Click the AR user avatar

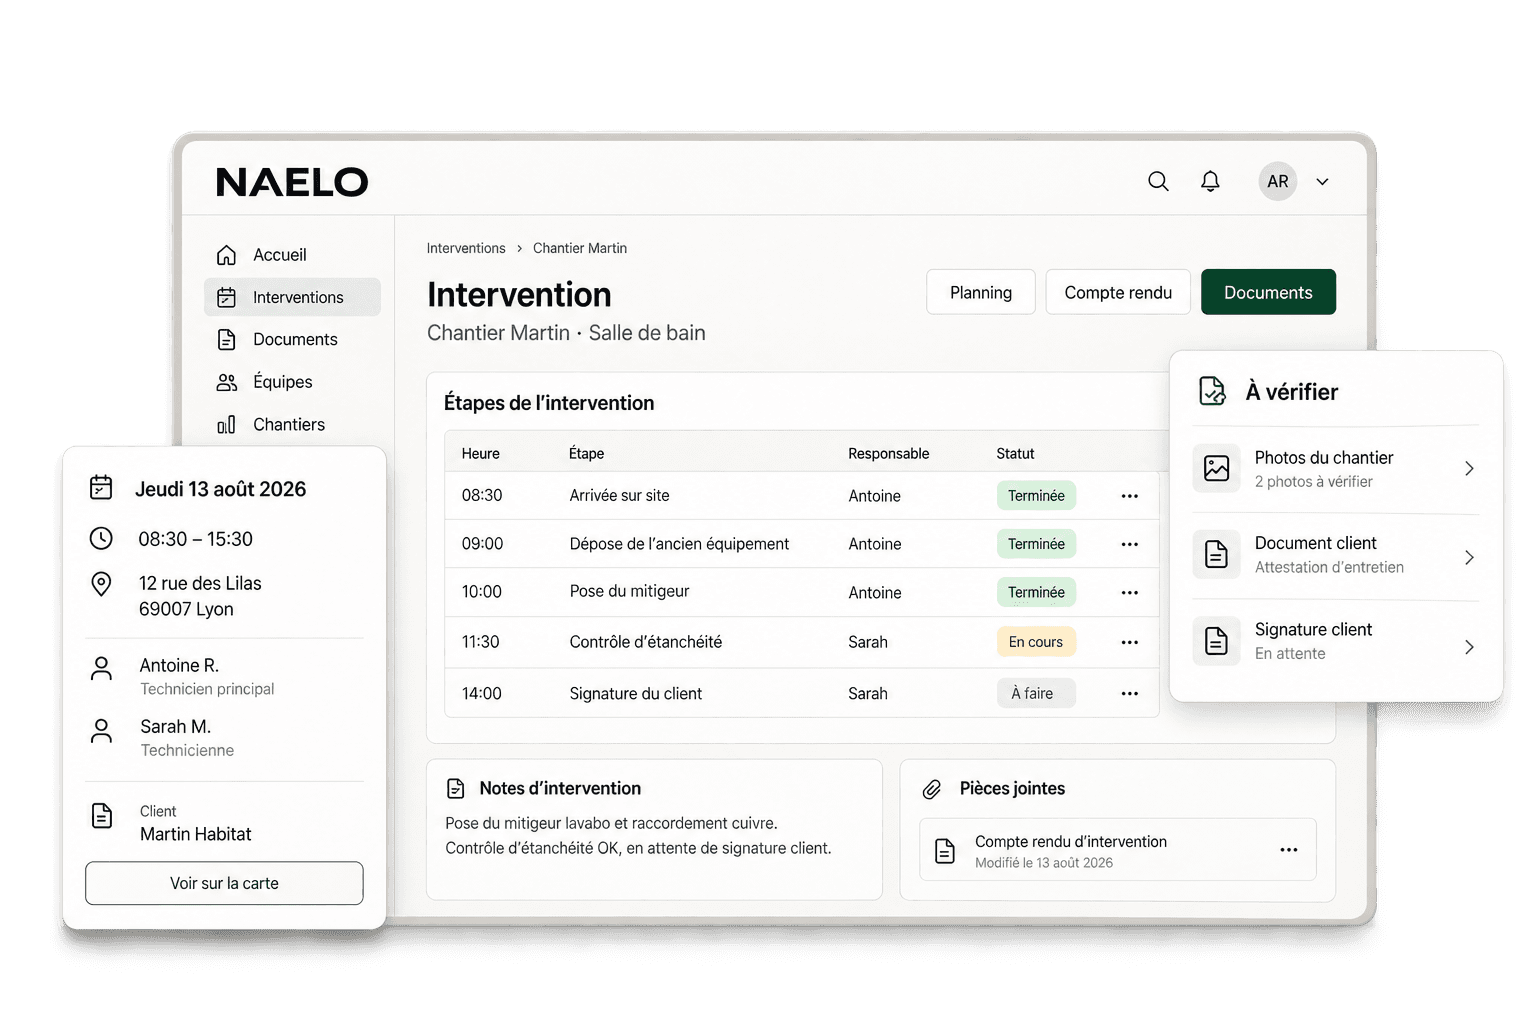[1278, 181]
